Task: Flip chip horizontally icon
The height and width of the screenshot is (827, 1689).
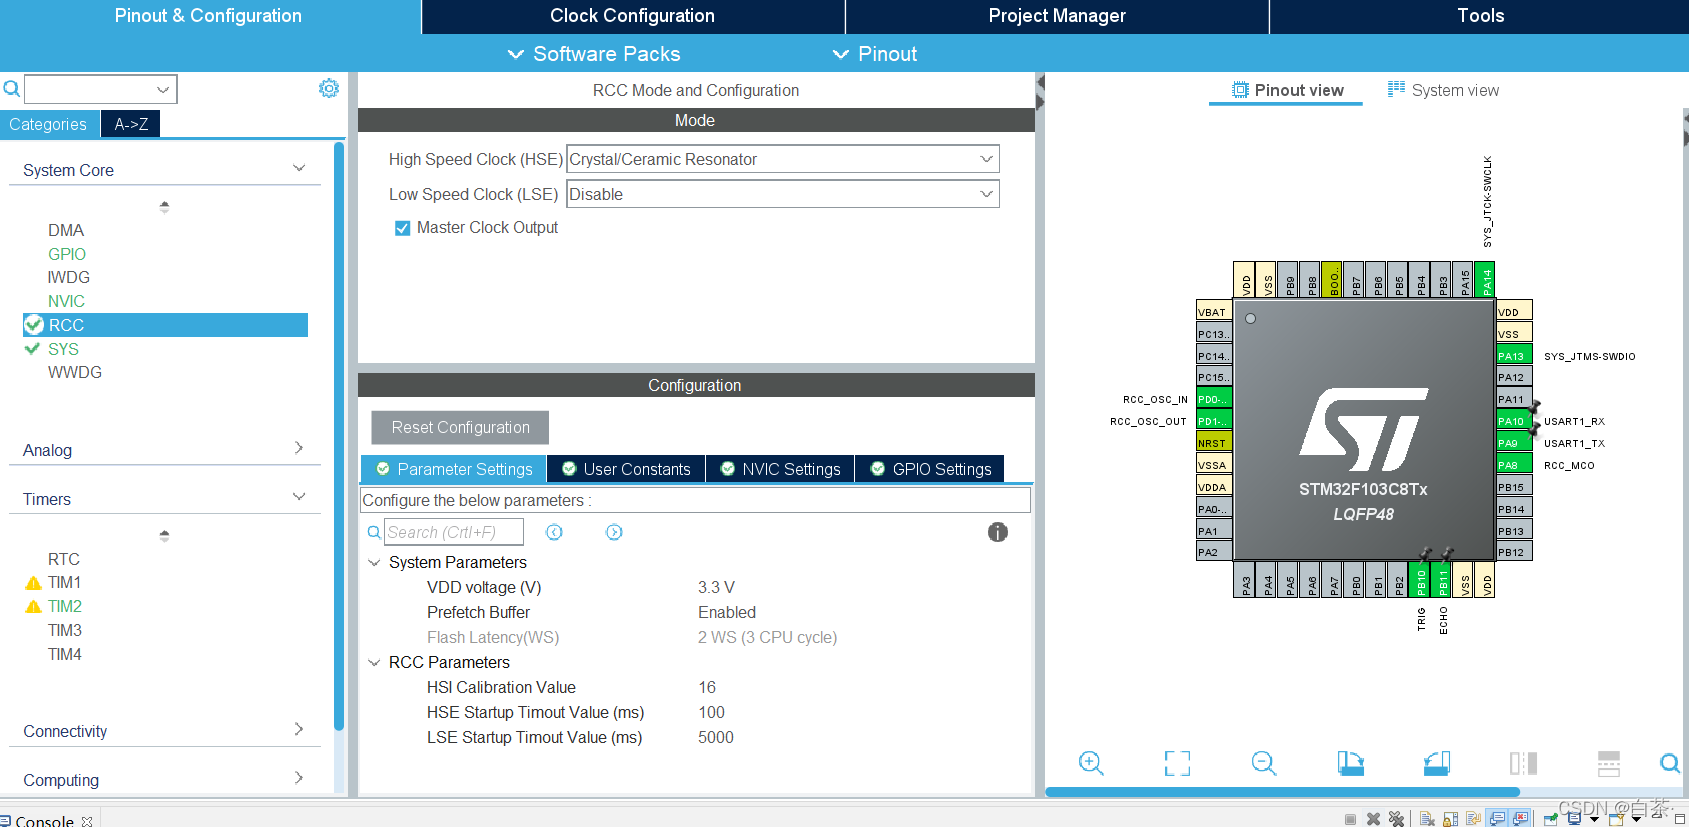Action: pyautogui.click(x=1523, y=763)
